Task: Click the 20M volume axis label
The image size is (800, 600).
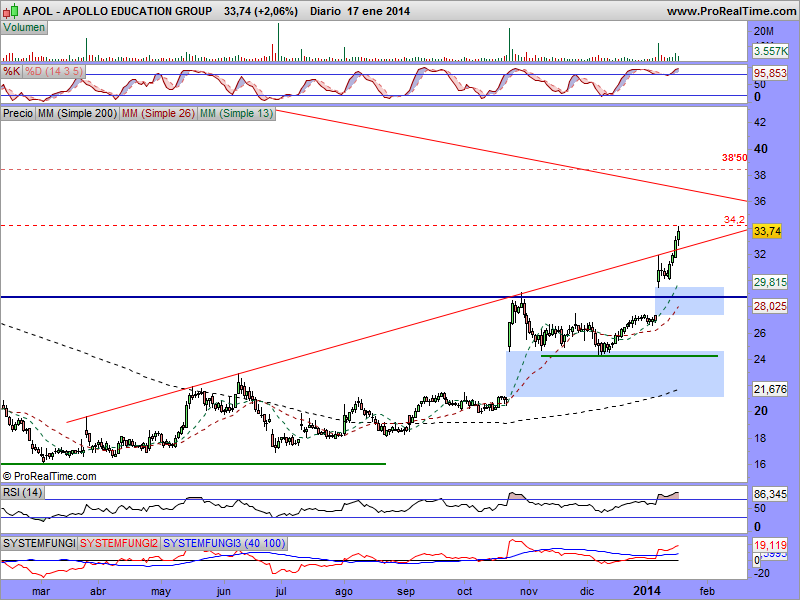Action: coord(764,31)
